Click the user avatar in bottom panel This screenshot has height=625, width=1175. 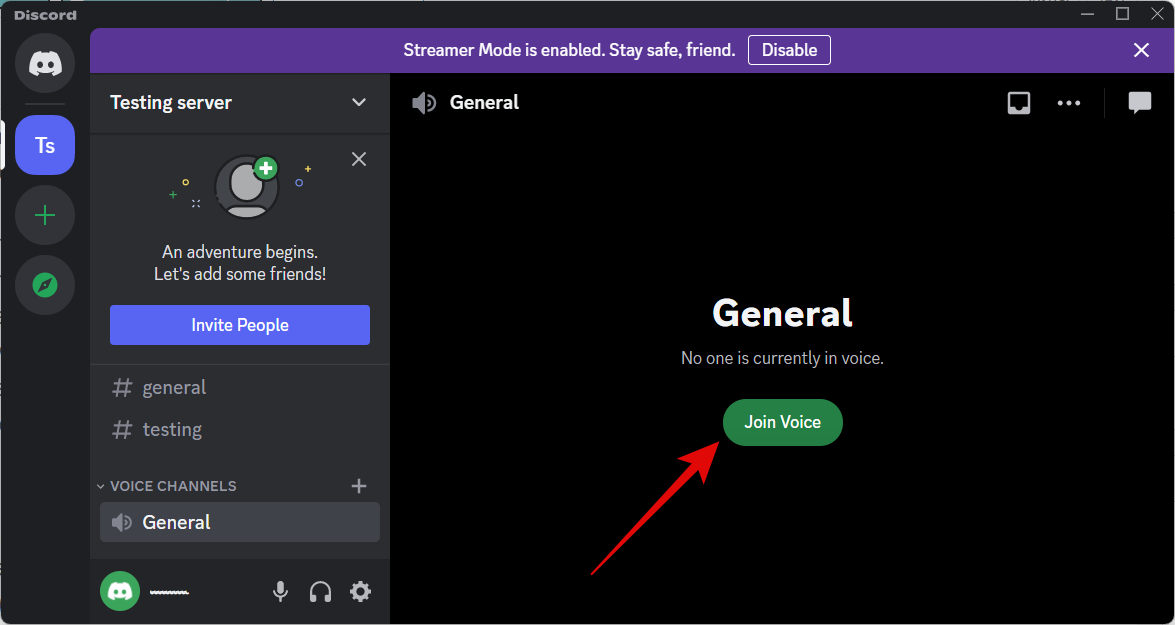120,591
